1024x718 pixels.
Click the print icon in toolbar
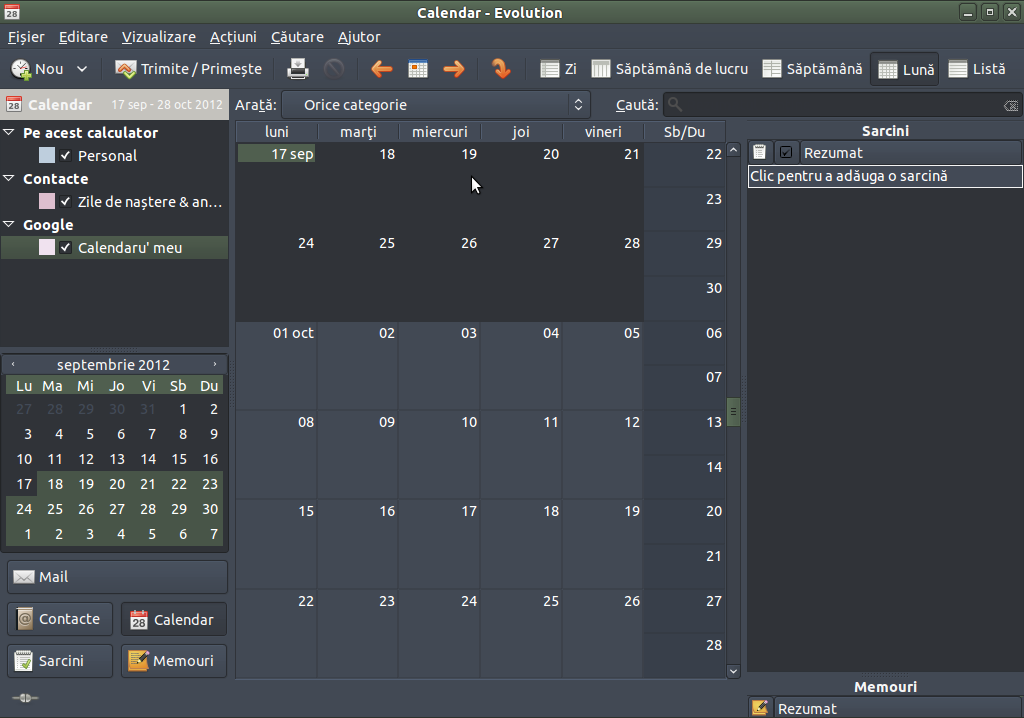click(298, 69)
